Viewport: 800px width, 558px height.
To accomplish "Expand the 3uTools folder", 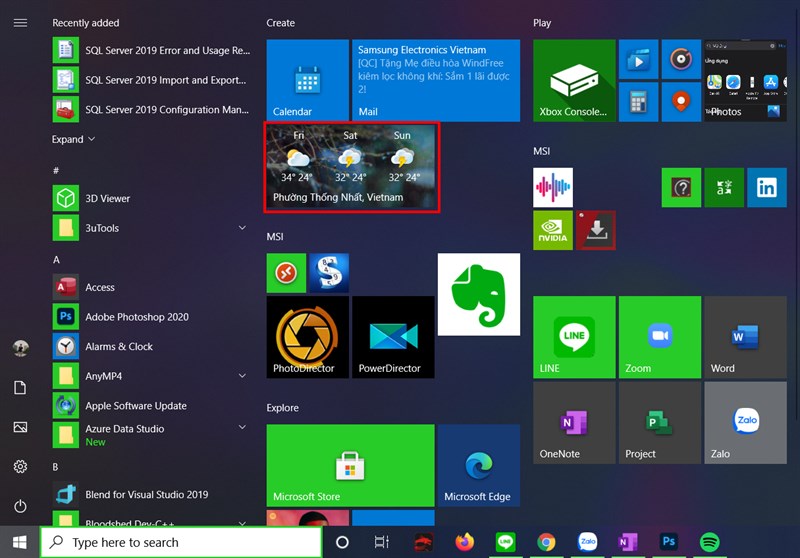I will click(242, 228).
